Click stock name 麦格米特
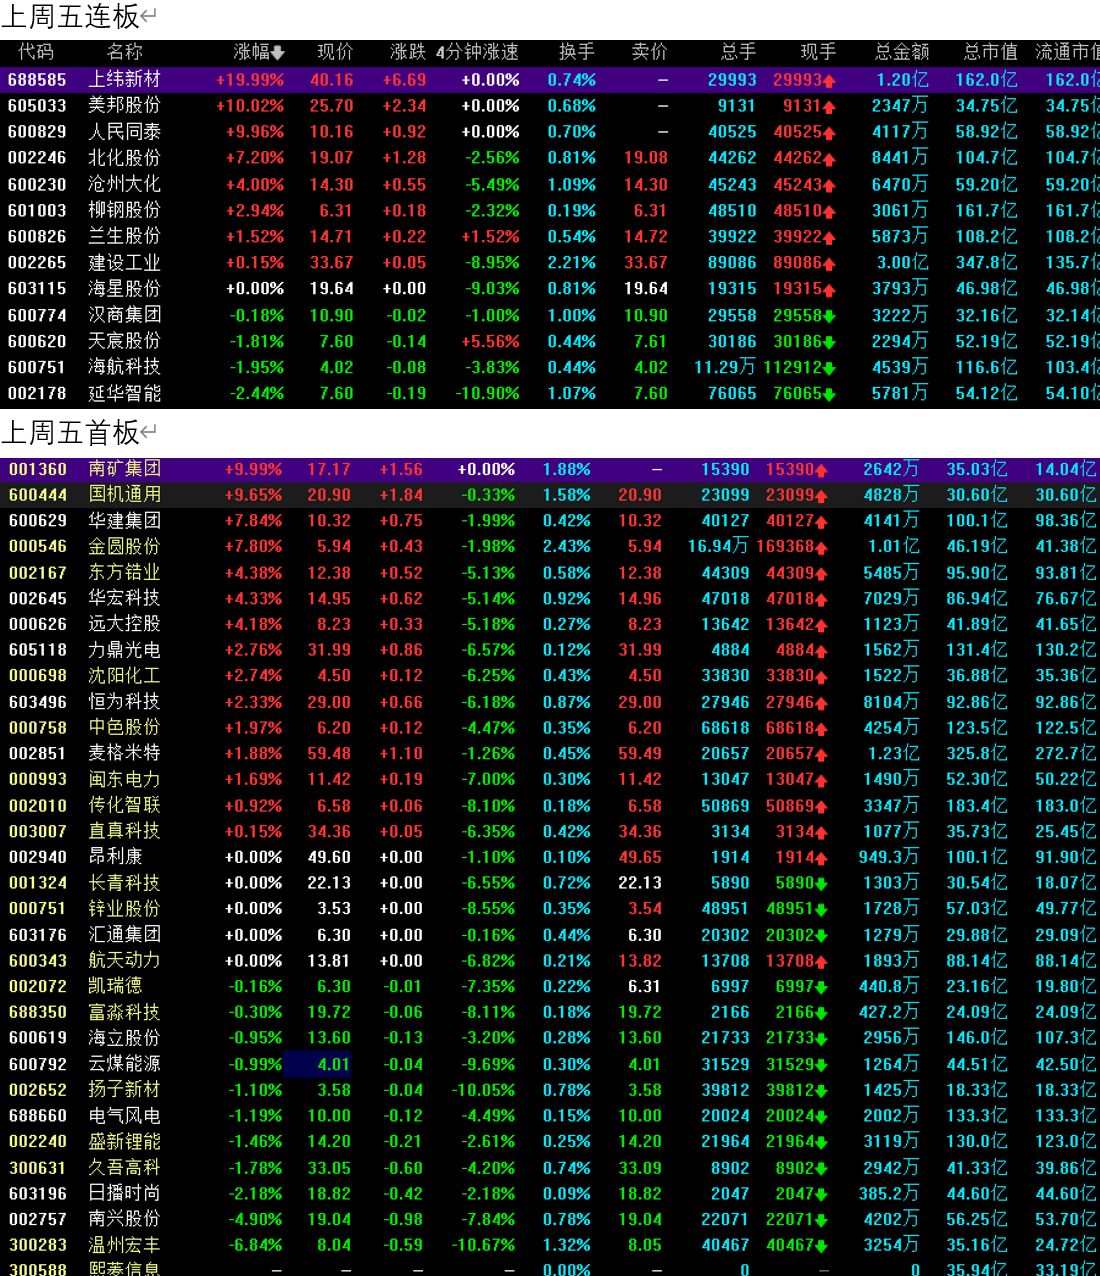This screenshot has width=1100, height=1276. (124, 753)
